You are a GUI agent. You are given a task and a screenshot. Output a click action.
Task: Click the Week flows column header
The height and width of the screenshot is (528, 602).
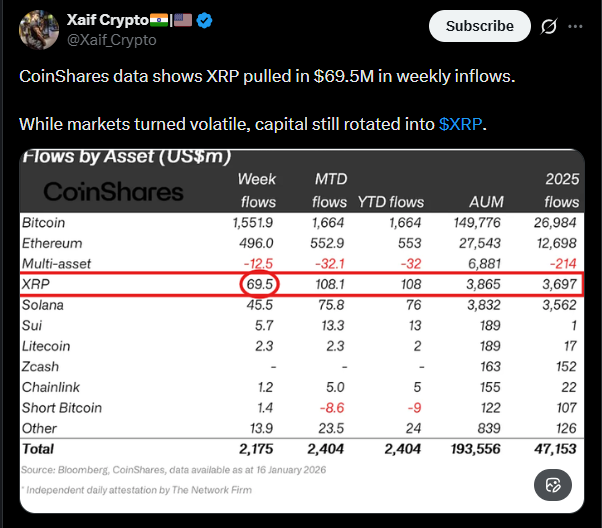(x=257, y=190)
